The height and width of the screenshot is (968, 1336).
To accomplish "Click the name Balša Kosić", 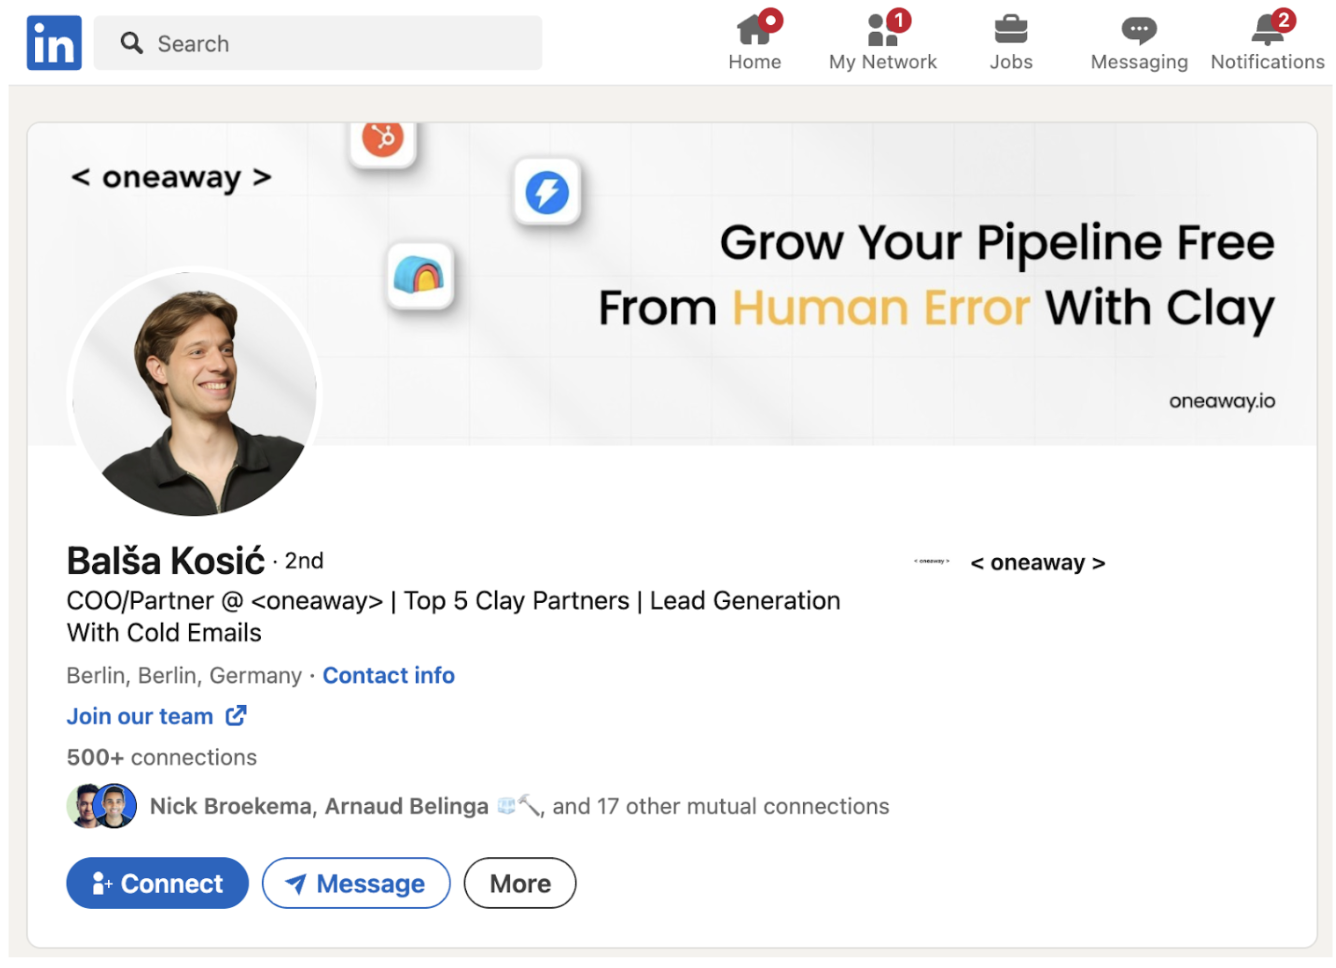I will (x=166, y=561).
